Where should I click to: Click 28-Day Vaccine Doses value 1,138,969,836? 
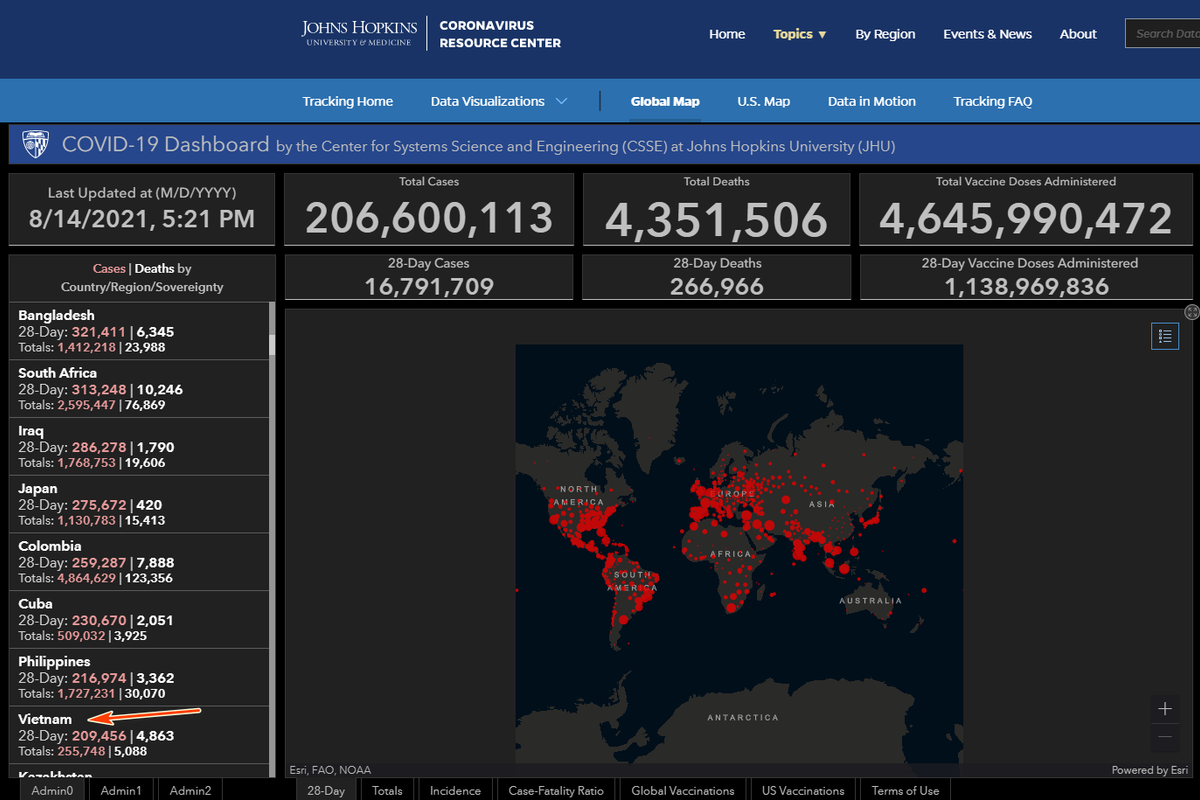1029,287
